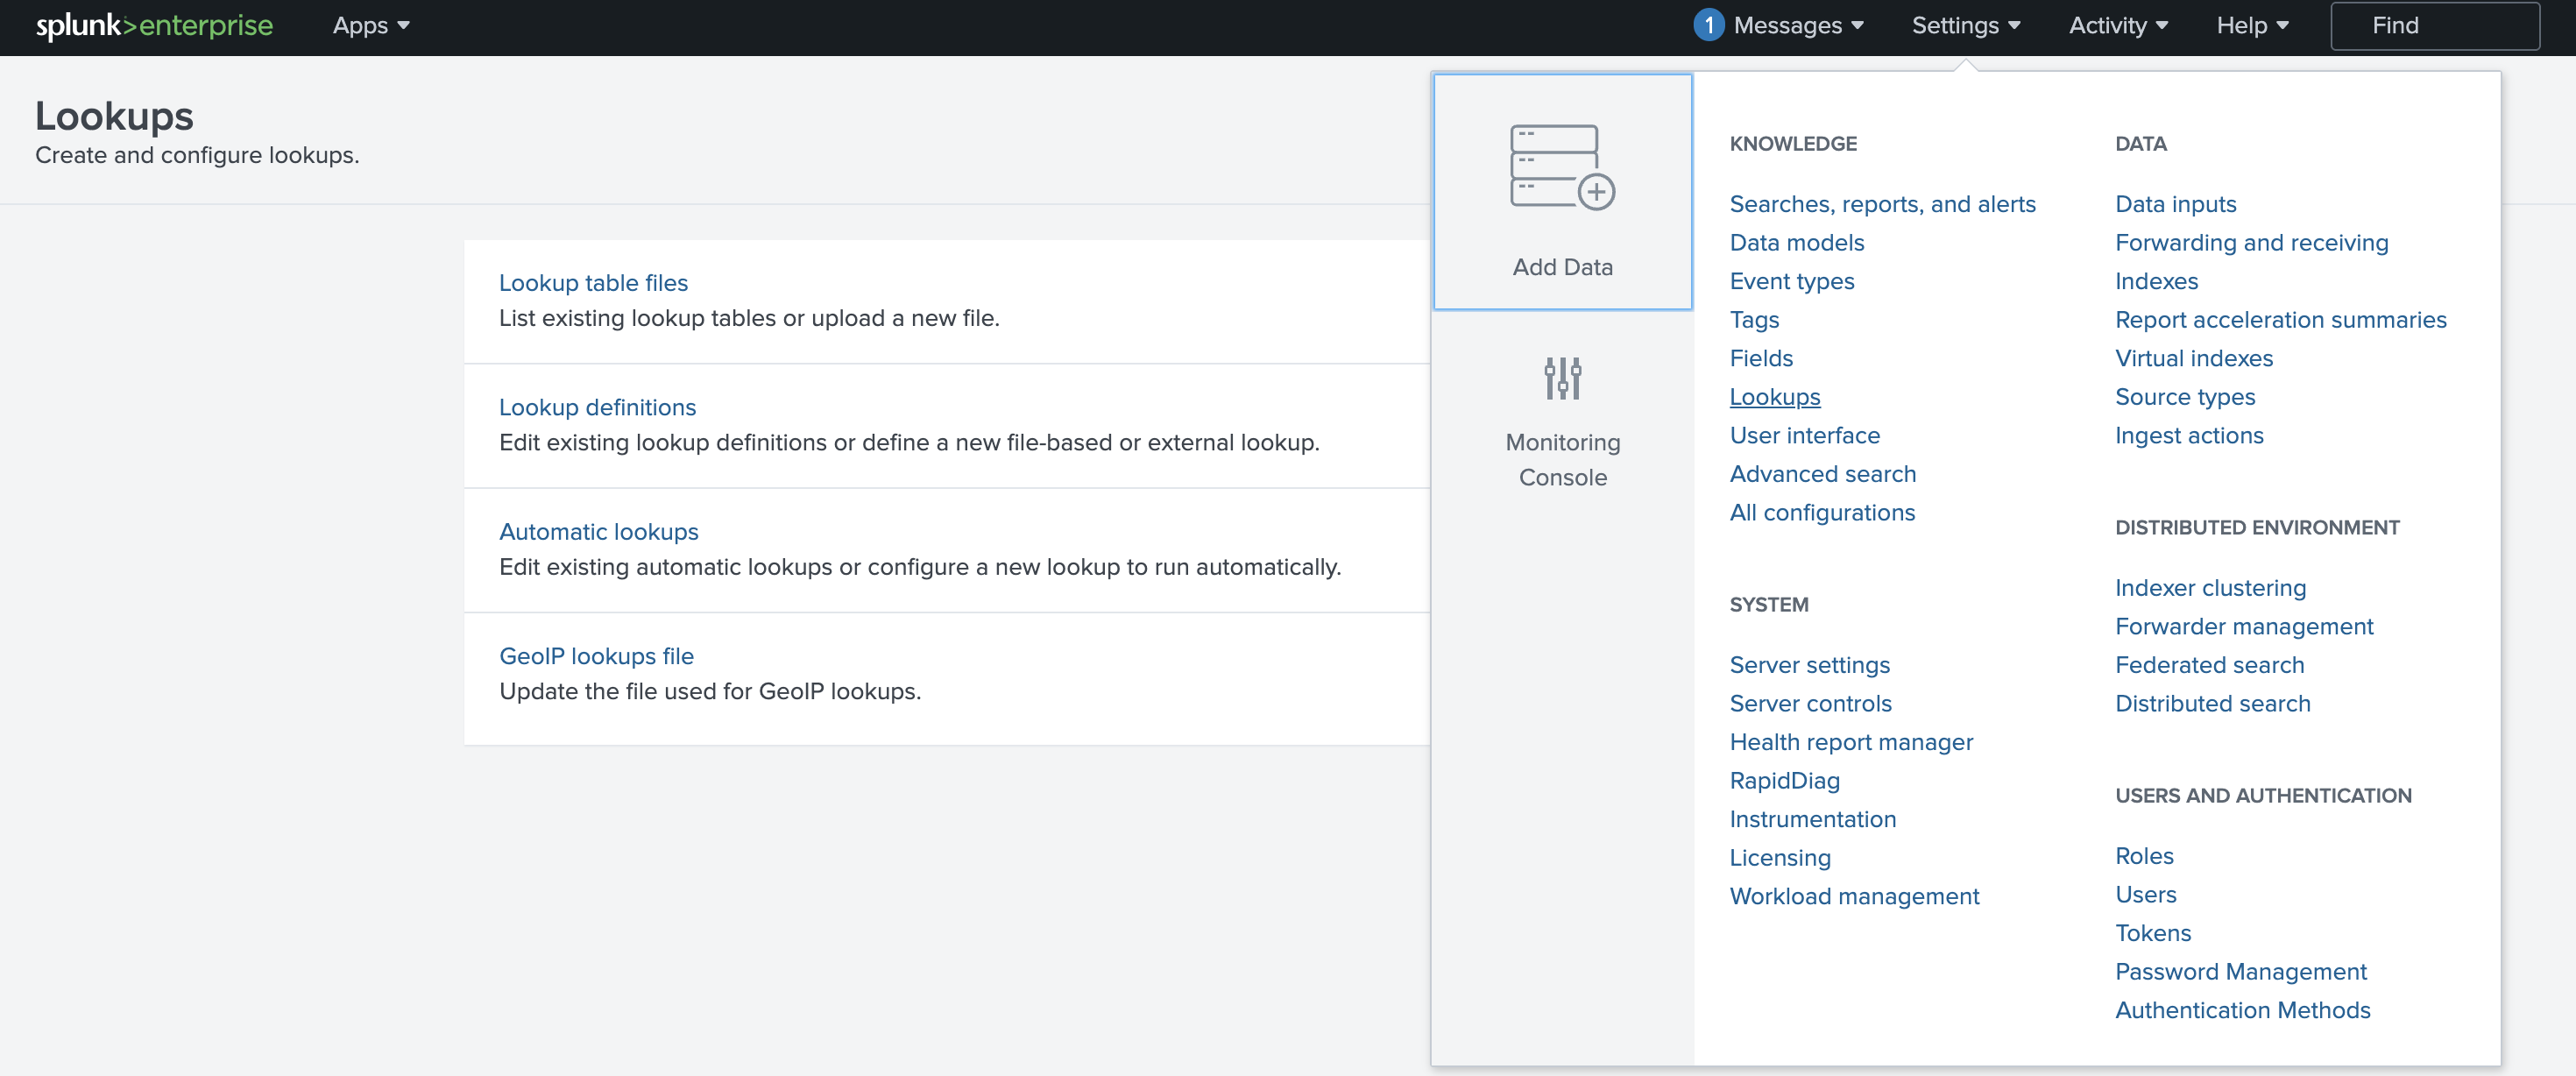Go to Automatic lookups
The image size is (2576, 1076).
pos(598,532)
